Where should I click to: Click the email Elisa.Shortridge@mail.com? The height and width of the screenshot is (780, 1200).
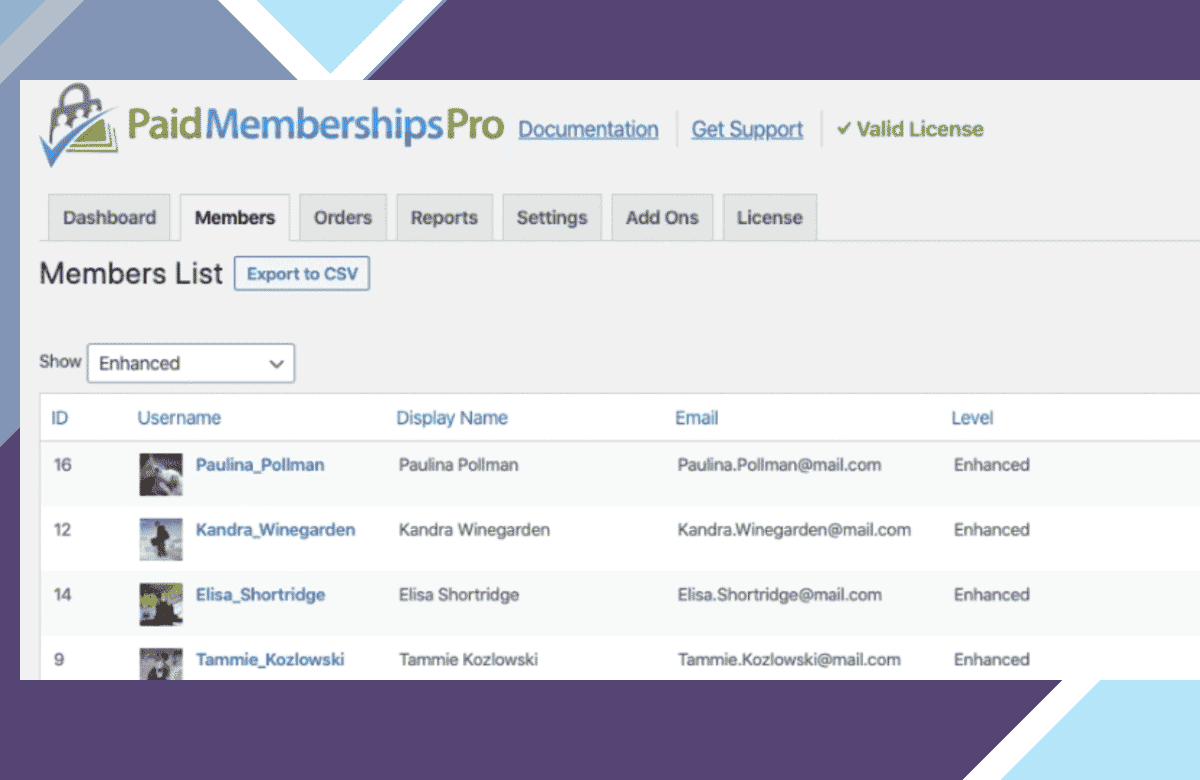[x=779, y=595]
